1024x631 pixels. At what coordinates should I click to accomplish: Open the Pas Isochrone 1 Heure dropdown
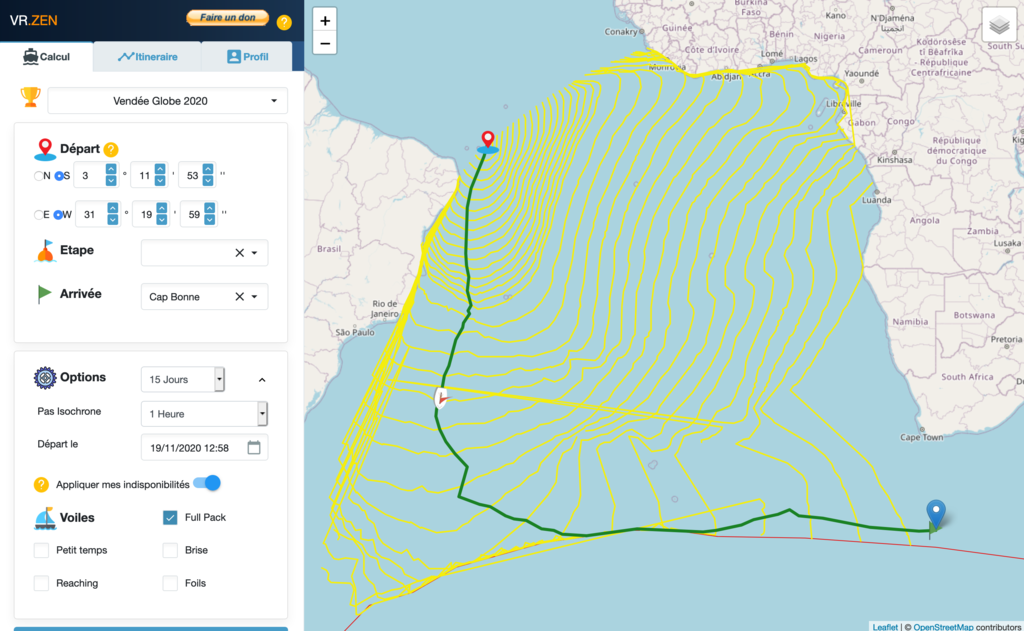pyautogui.click(x=204, y=413)
